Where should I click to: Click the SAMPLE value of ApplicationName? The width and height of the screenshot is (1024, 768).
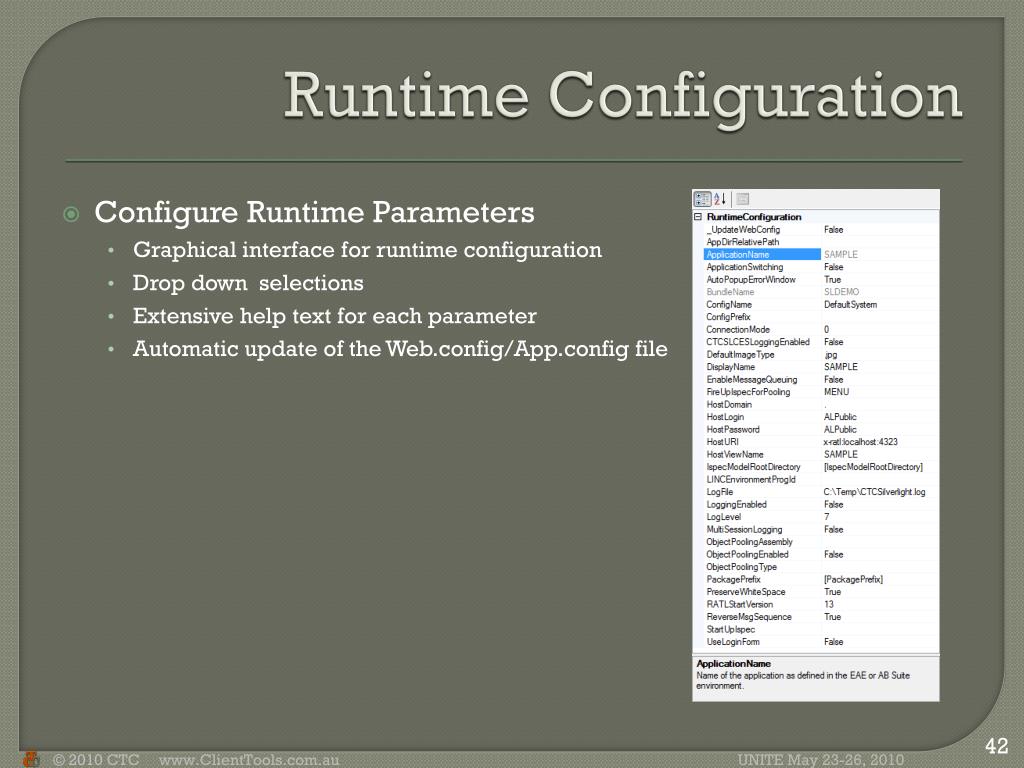click(x=840, y=254)
